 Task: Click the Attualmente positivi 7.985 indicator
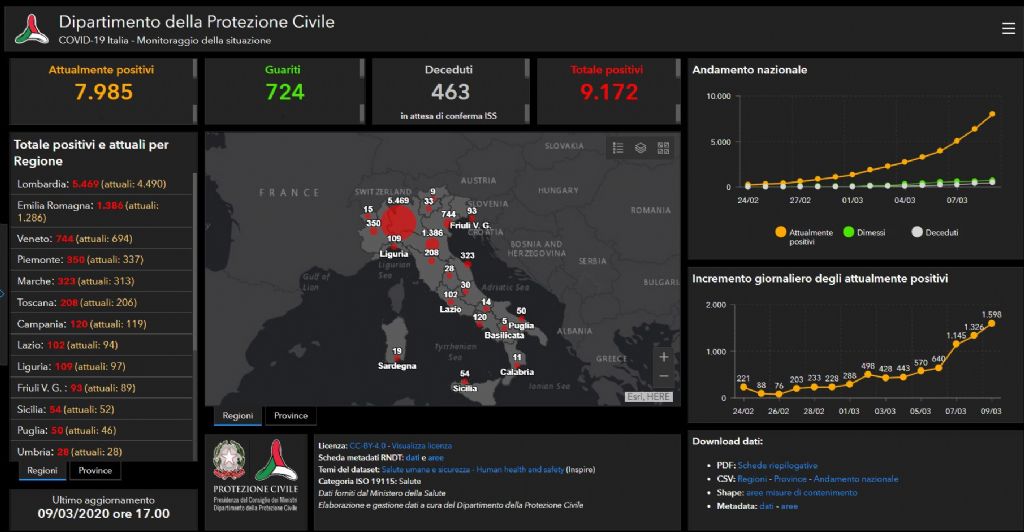coord(103,91)
